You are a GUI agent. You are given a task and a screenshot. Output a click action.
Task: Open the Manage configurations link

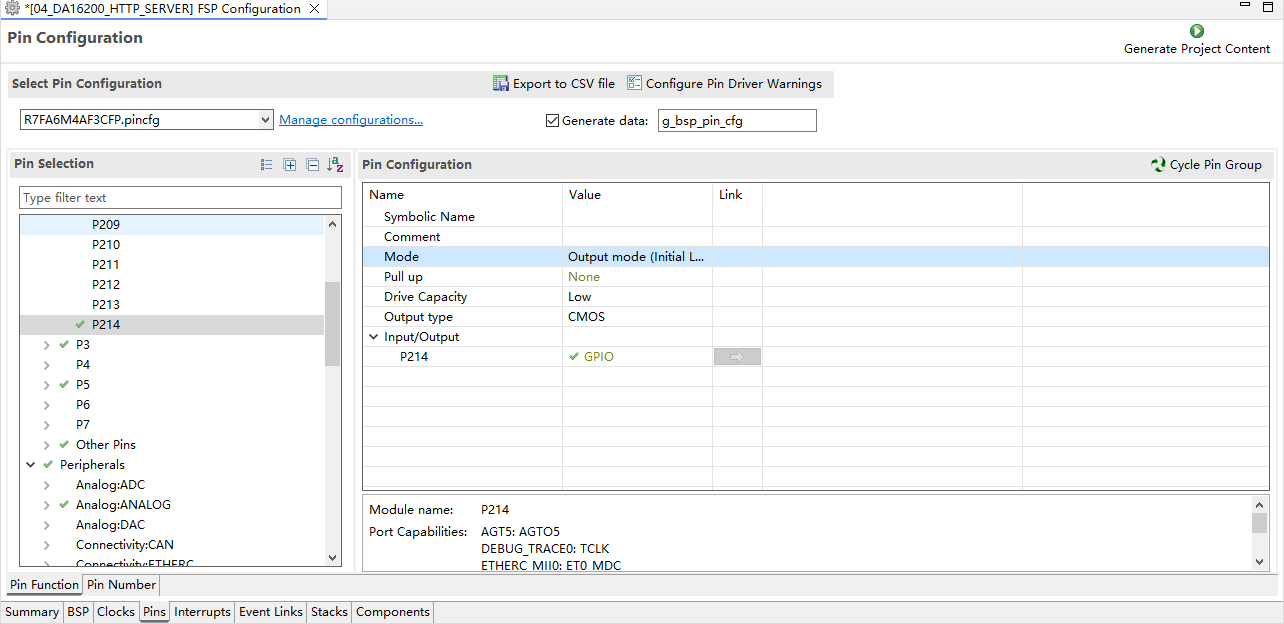click(x=351, y=120)
